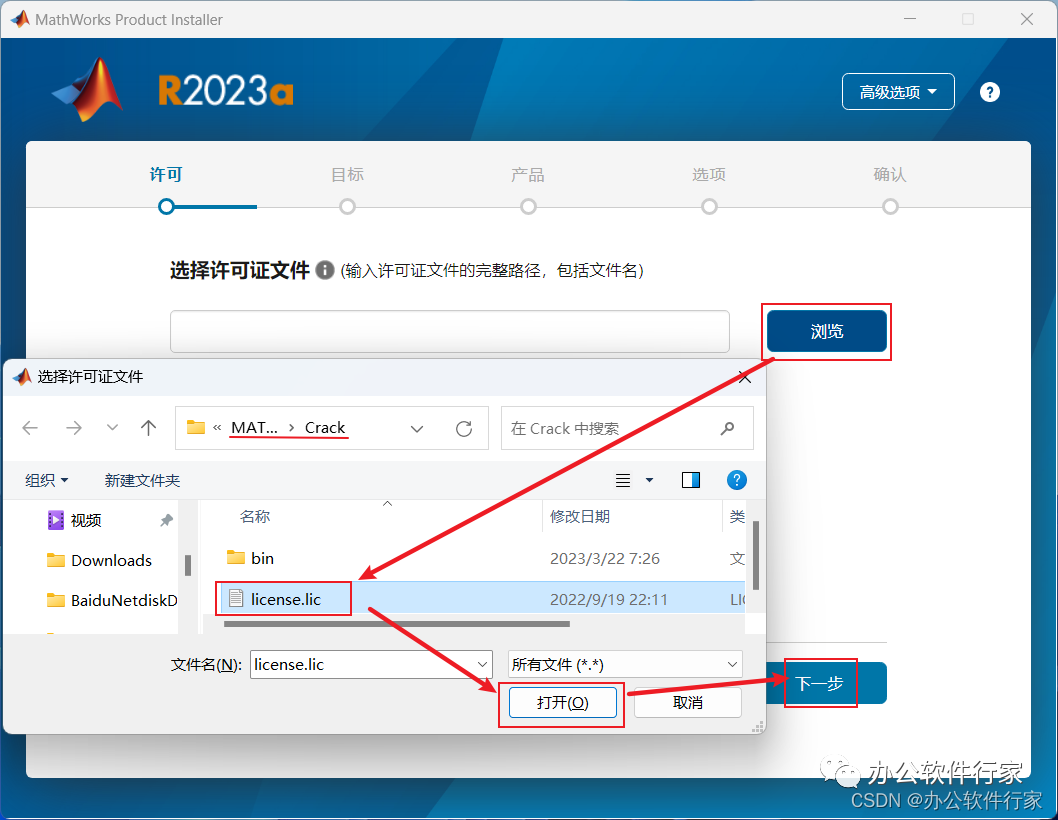The image size is (1058, 820).
Task: Toggle the preview pane icon
Action: pos(690,480)
